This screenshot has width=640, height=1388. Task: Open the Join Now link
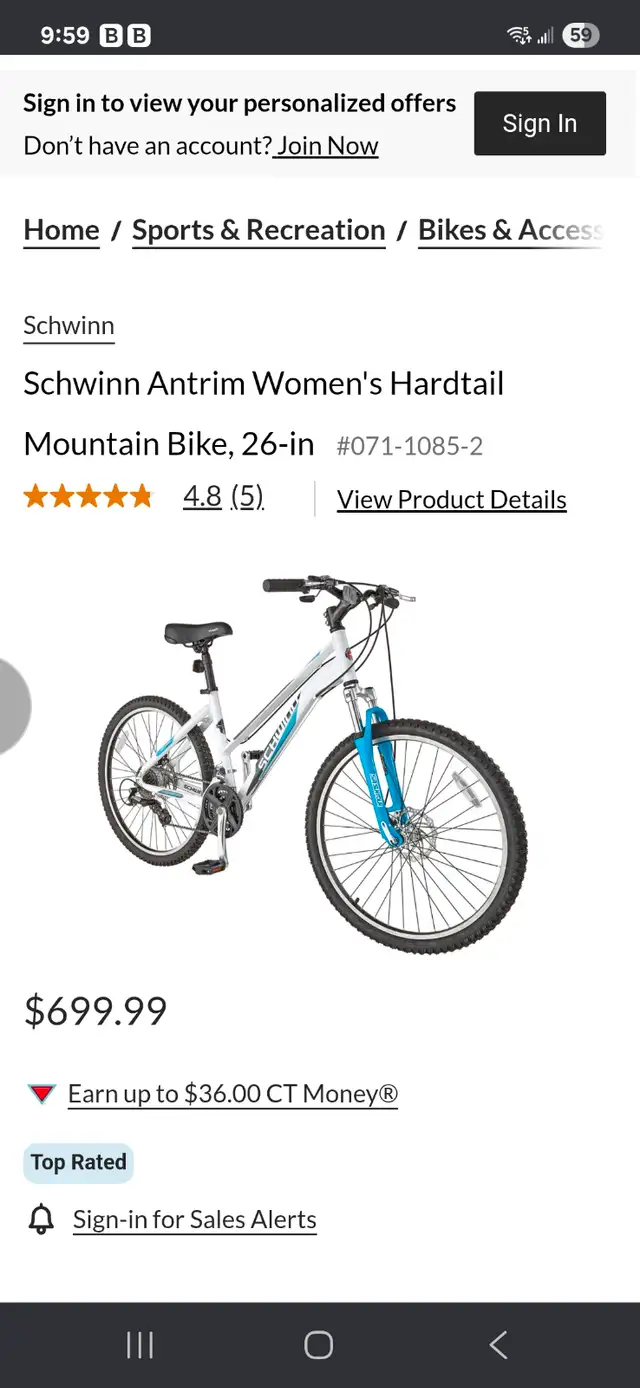[x=327, y=146]
